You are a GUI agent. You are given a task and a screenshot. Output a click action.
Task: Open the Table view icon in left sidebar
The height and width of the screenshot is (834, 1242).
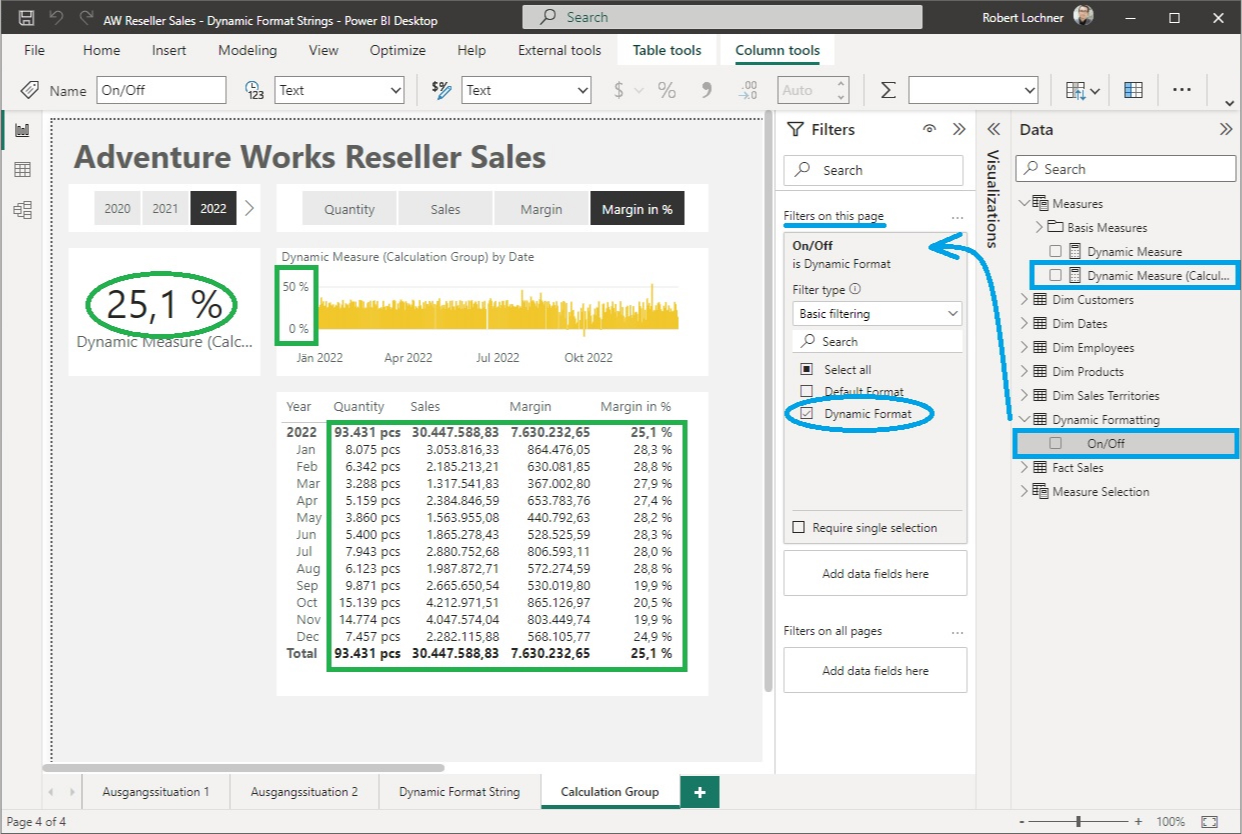click(22, 170)
